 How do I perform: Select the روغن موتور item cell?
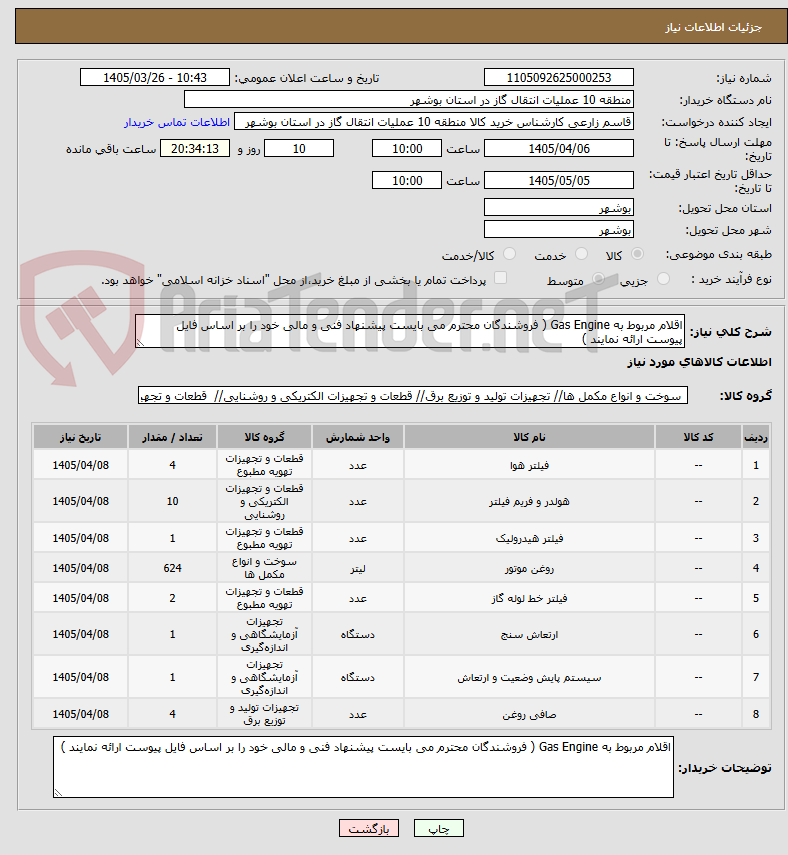pyautogui.click(x=529, y=568)
